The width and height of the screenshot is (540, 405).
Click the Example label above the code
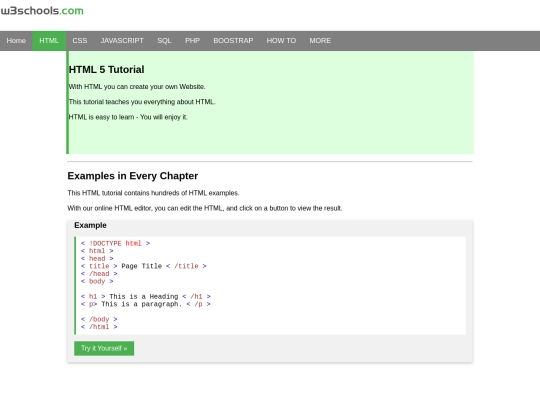pos(90,225)
